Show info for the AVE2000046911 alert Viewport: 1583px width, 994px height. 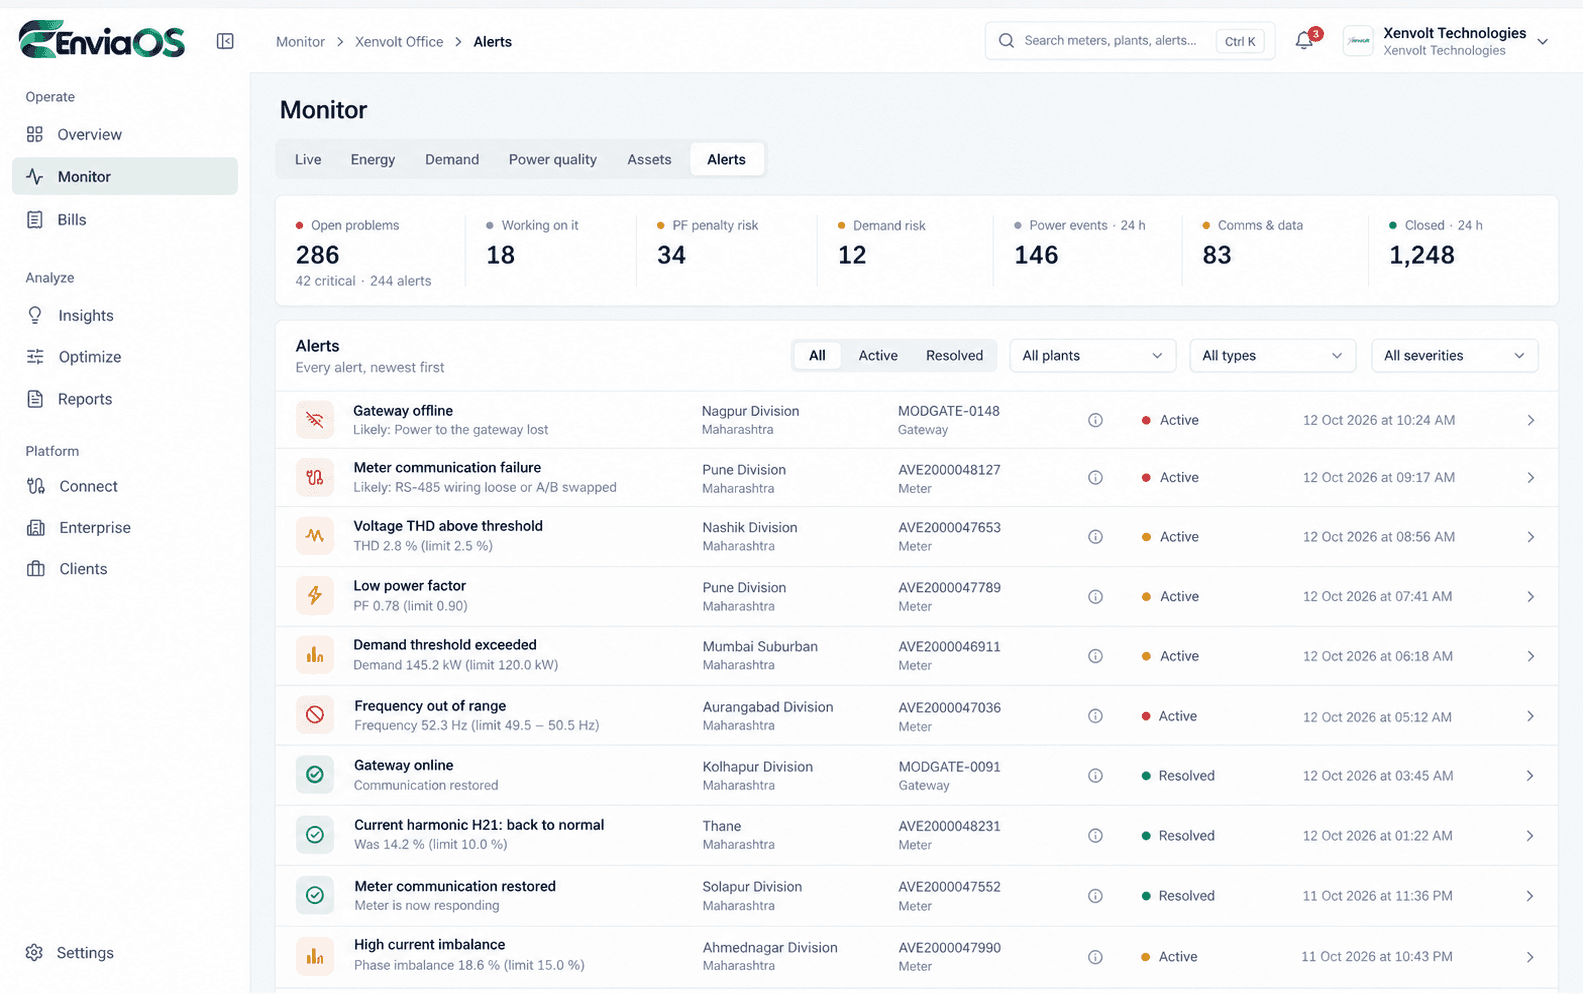point(1095,656)
